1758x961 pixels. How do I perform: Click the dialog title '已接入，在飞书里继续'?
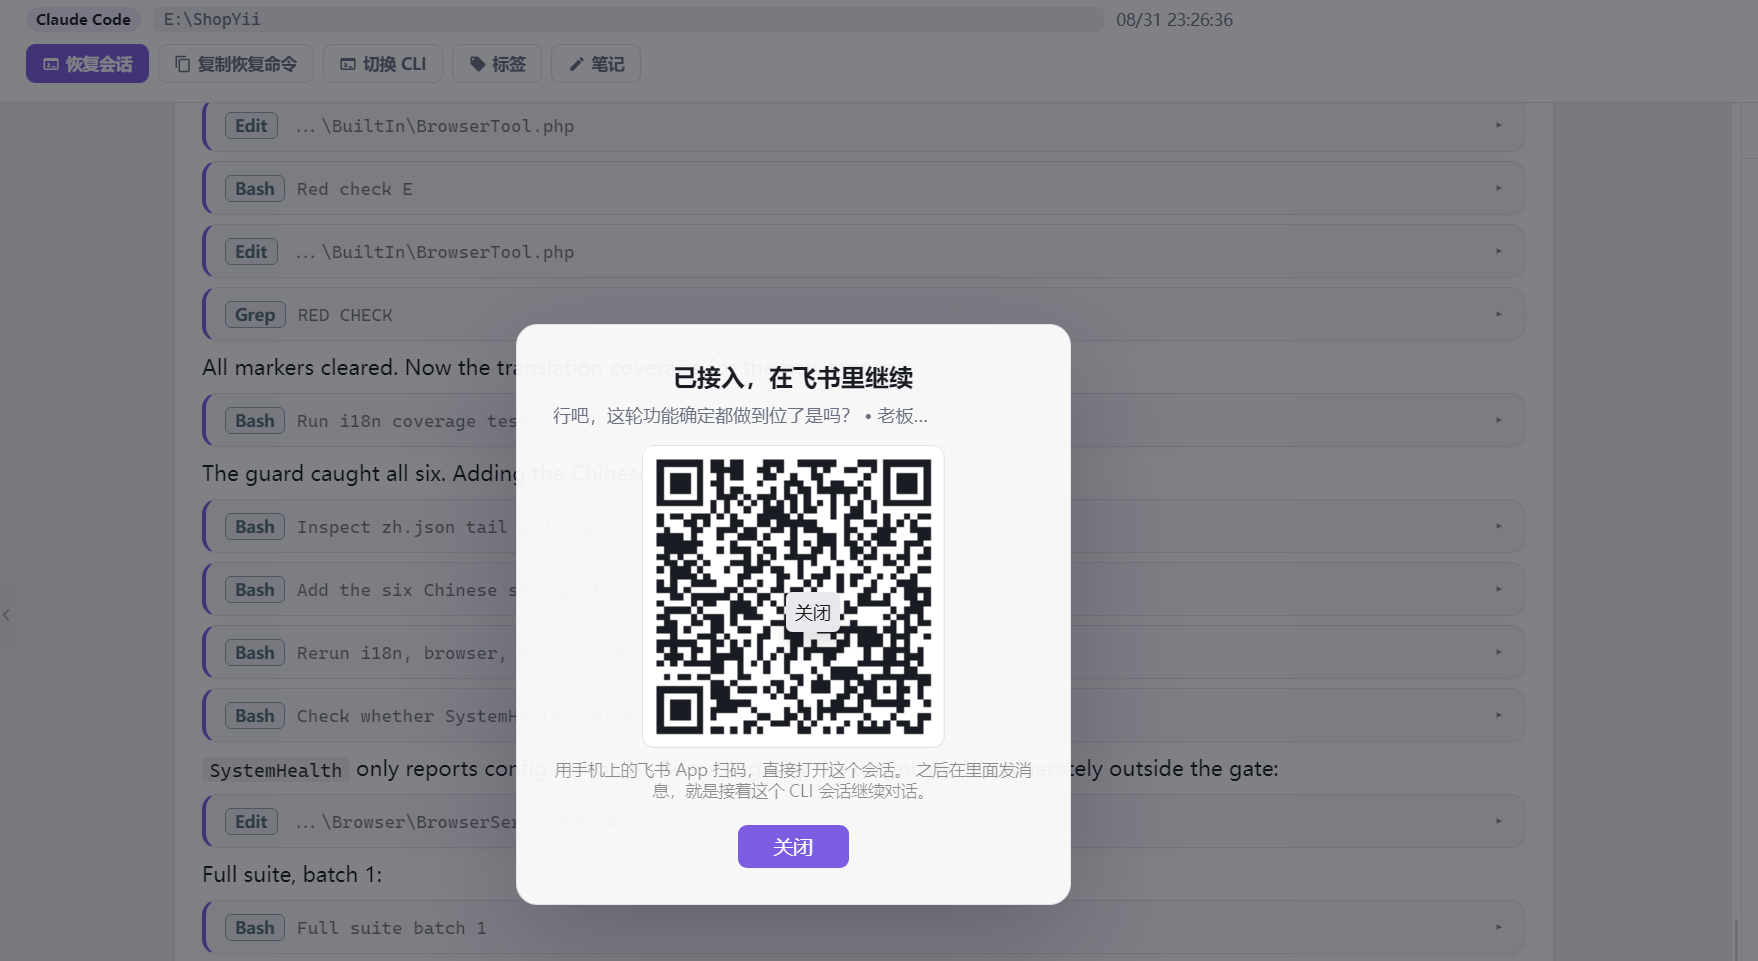point(793,378)
